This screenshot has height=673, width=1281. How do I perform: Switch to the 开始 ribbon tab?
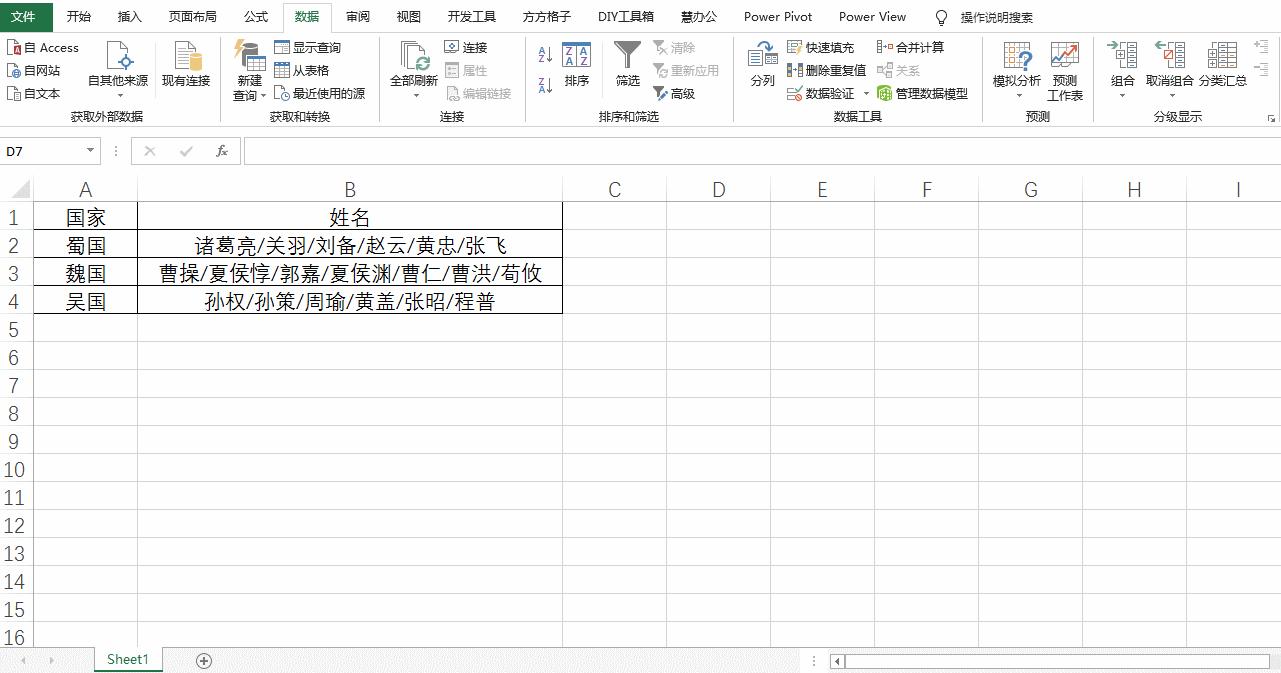coord(79,16)
